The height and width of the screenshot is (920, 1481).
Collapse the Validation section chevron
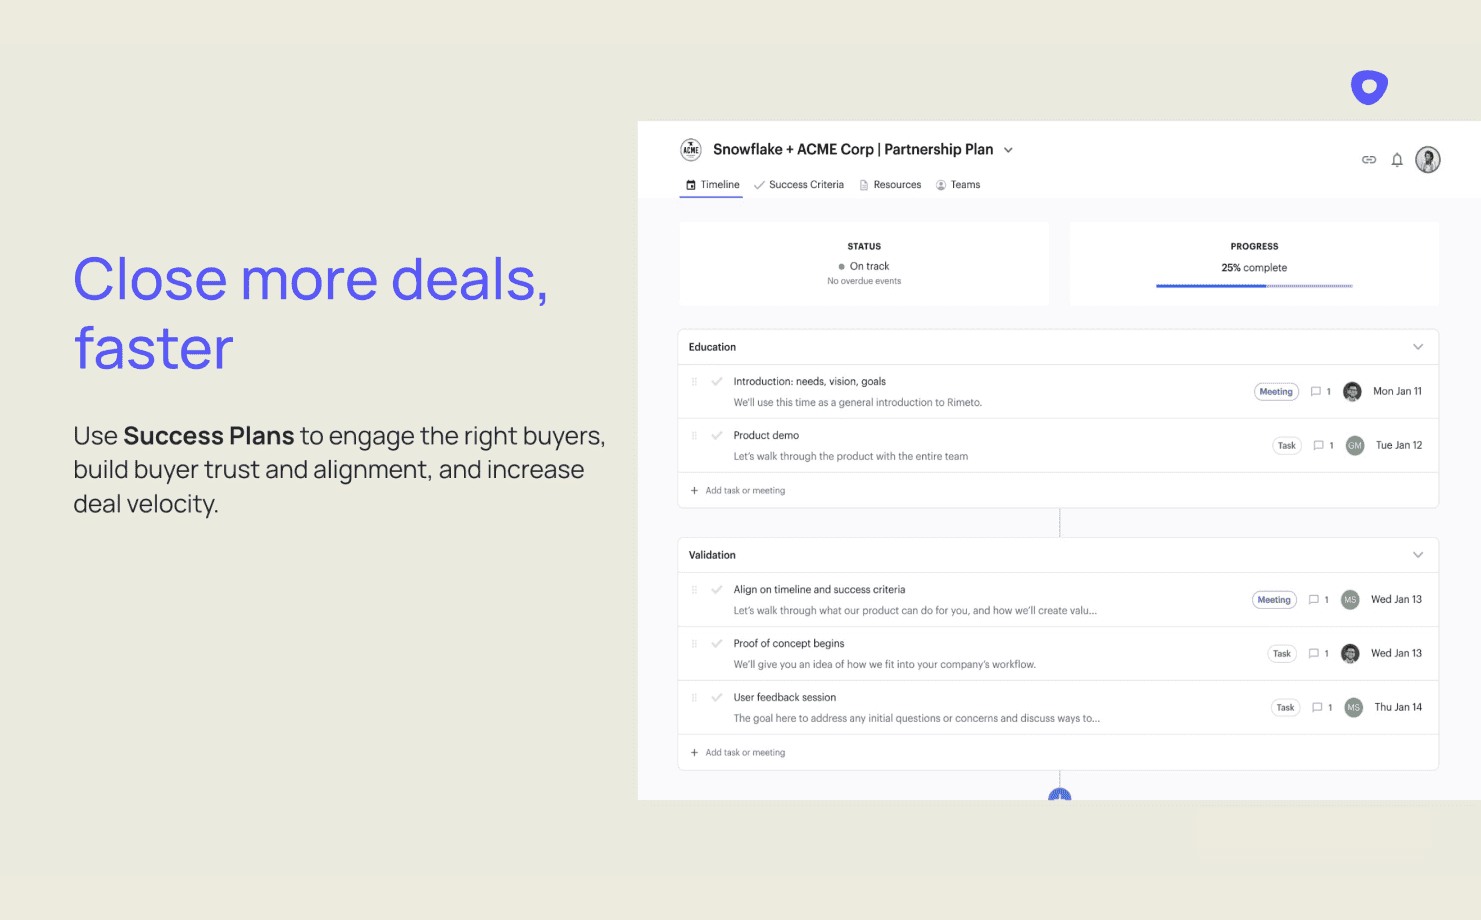pos(1418,555)
